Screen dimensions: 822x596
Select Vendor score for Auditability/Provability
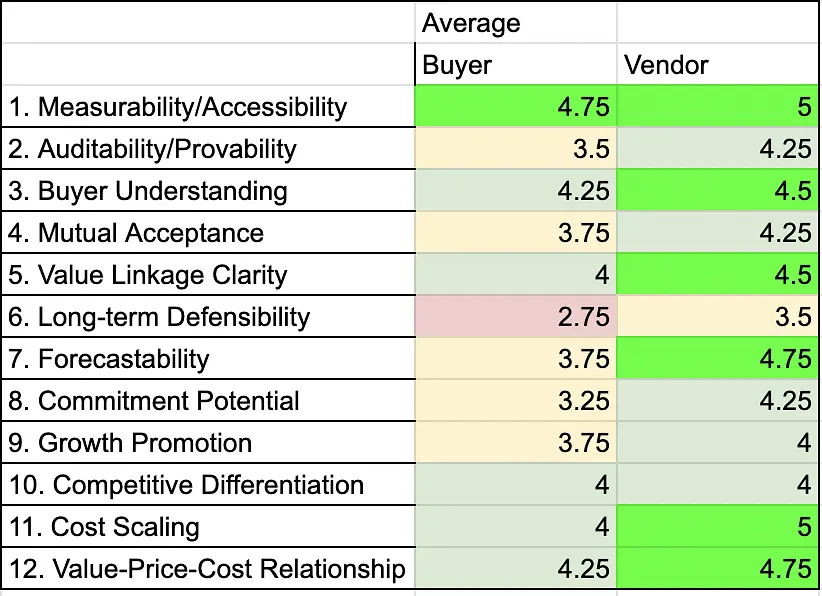point(717,149)
